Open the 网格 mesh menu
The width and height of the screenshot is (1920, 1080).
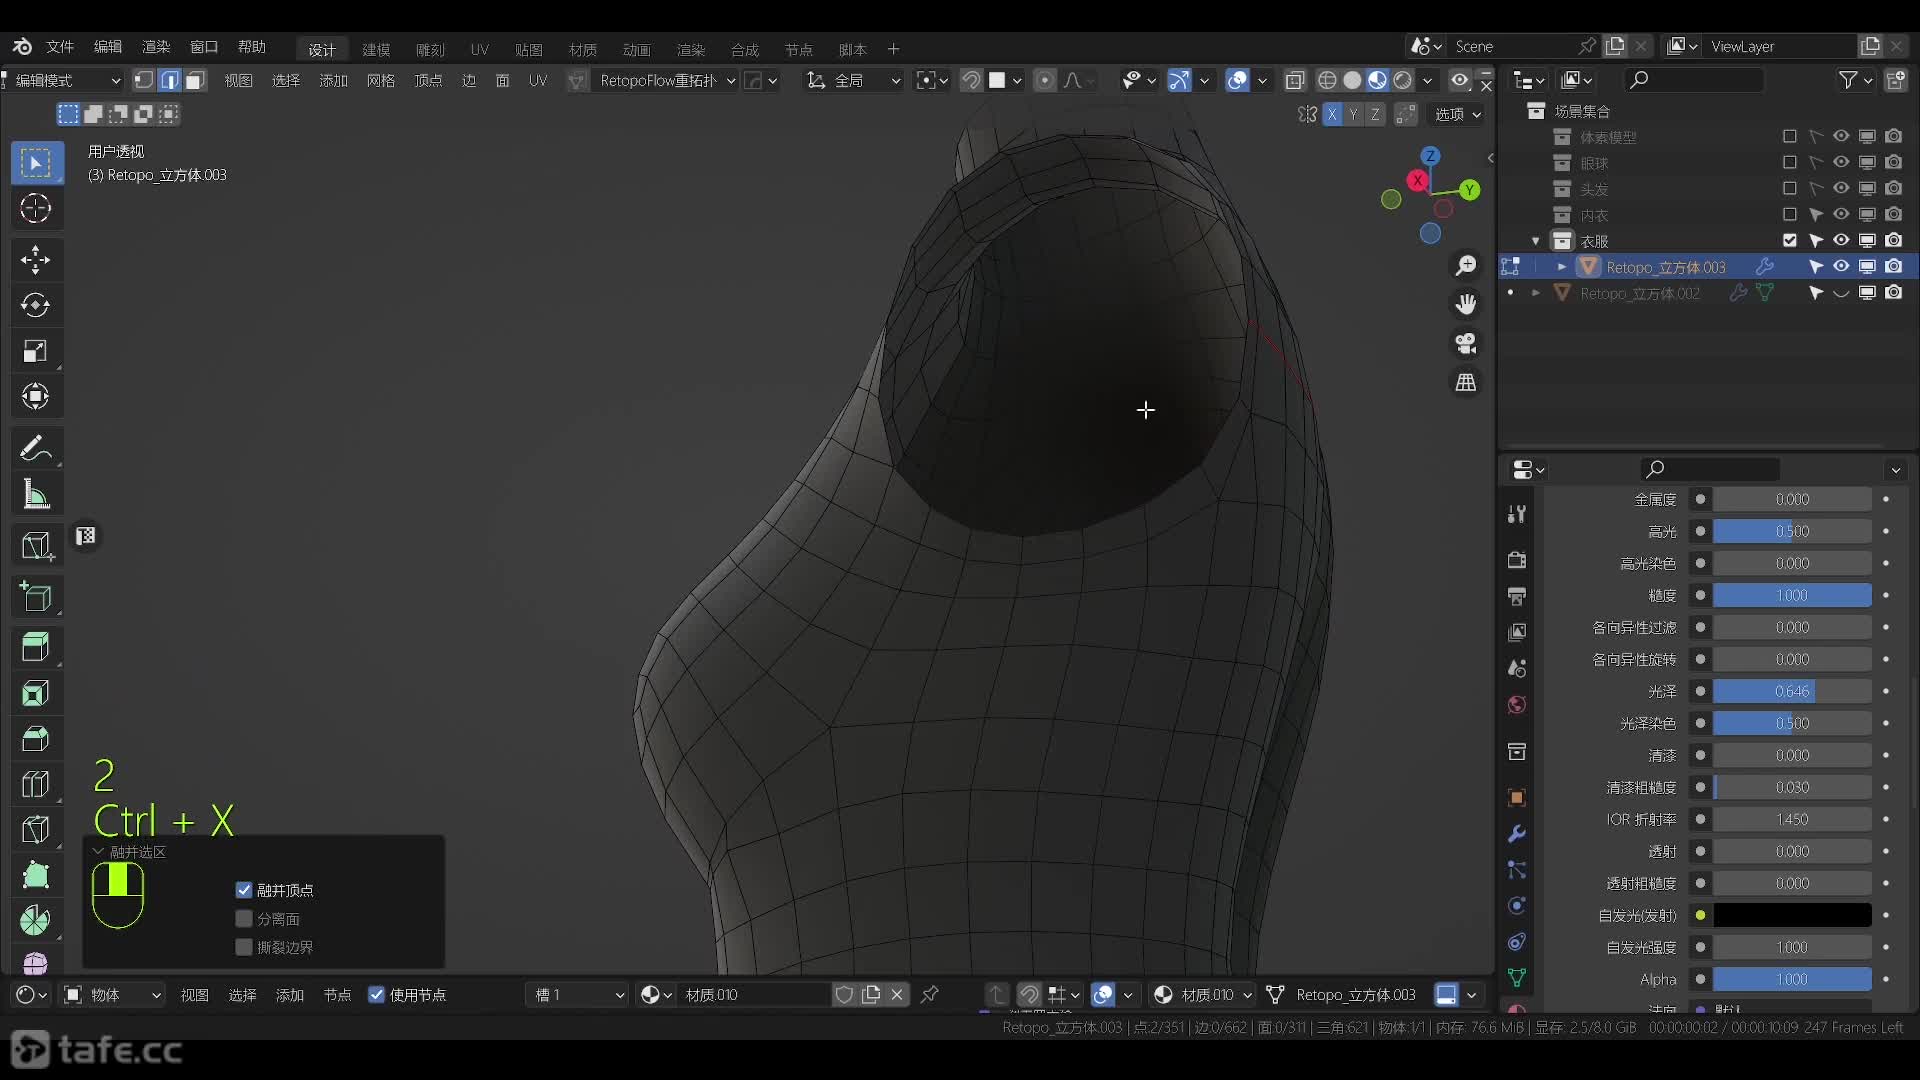pos(381,80)
